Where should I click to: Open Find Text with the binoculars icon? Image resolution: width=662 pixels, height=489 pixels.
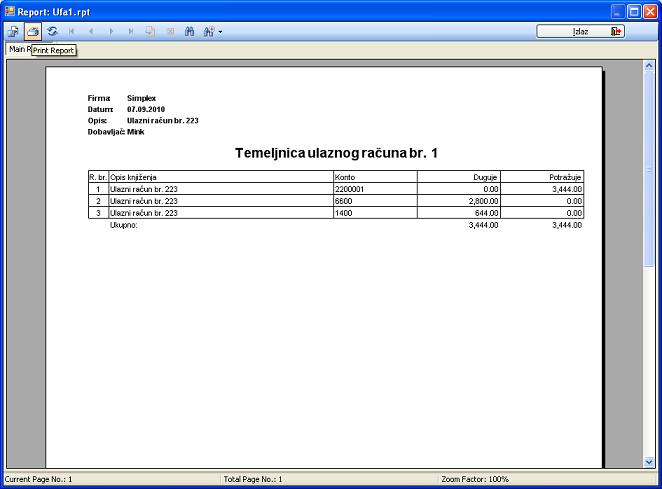pos(189,32)
